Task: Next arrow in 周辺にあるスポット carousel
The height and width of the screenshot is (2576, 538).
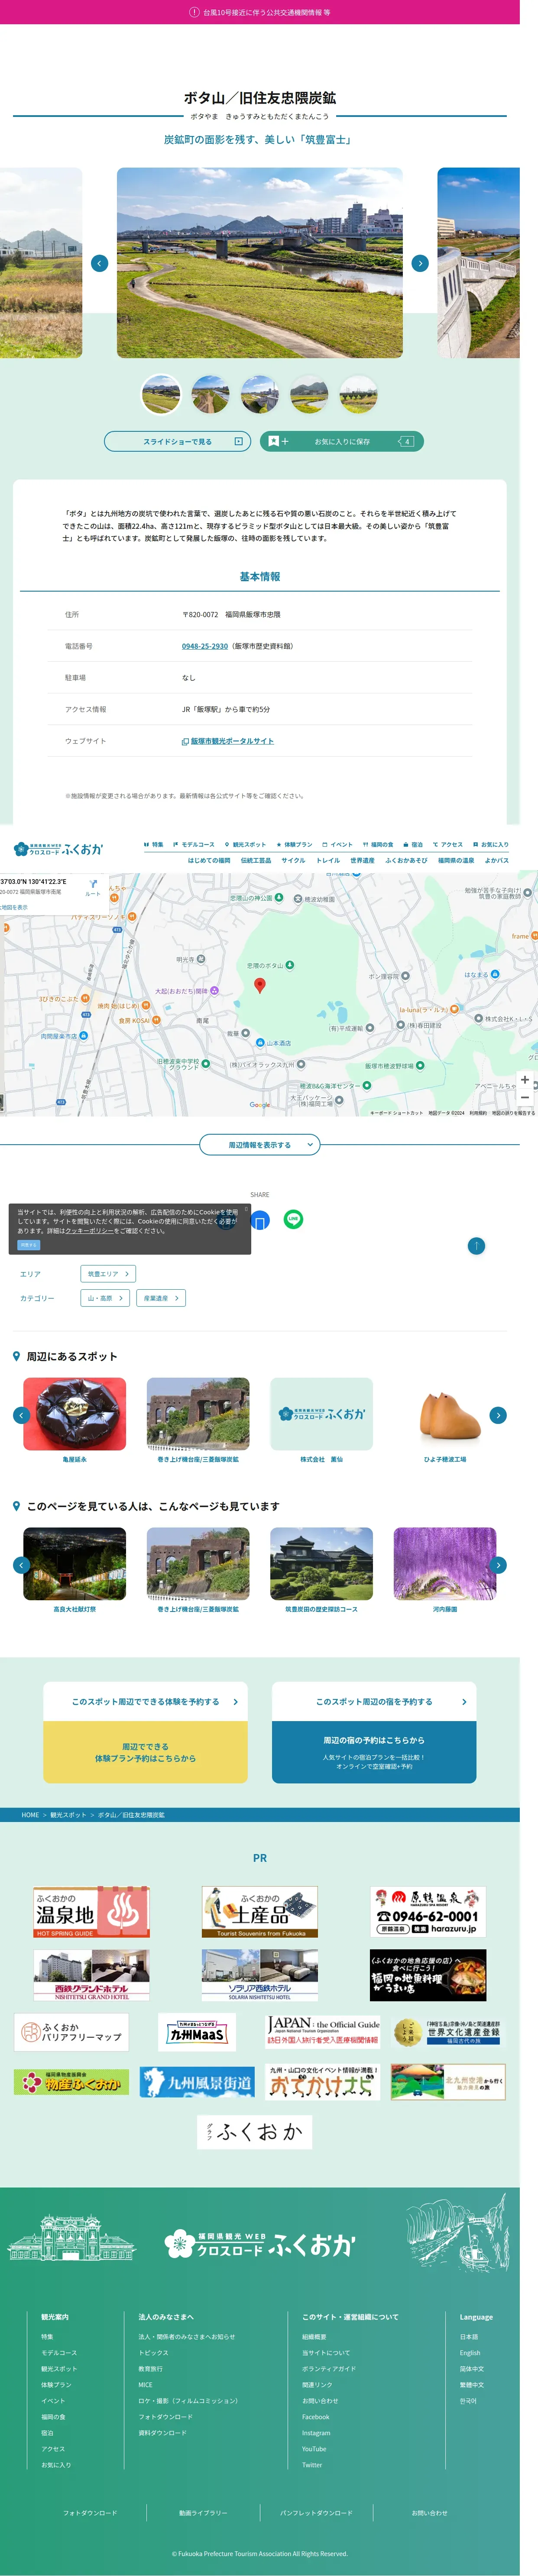Action: tap(498, 1415)
